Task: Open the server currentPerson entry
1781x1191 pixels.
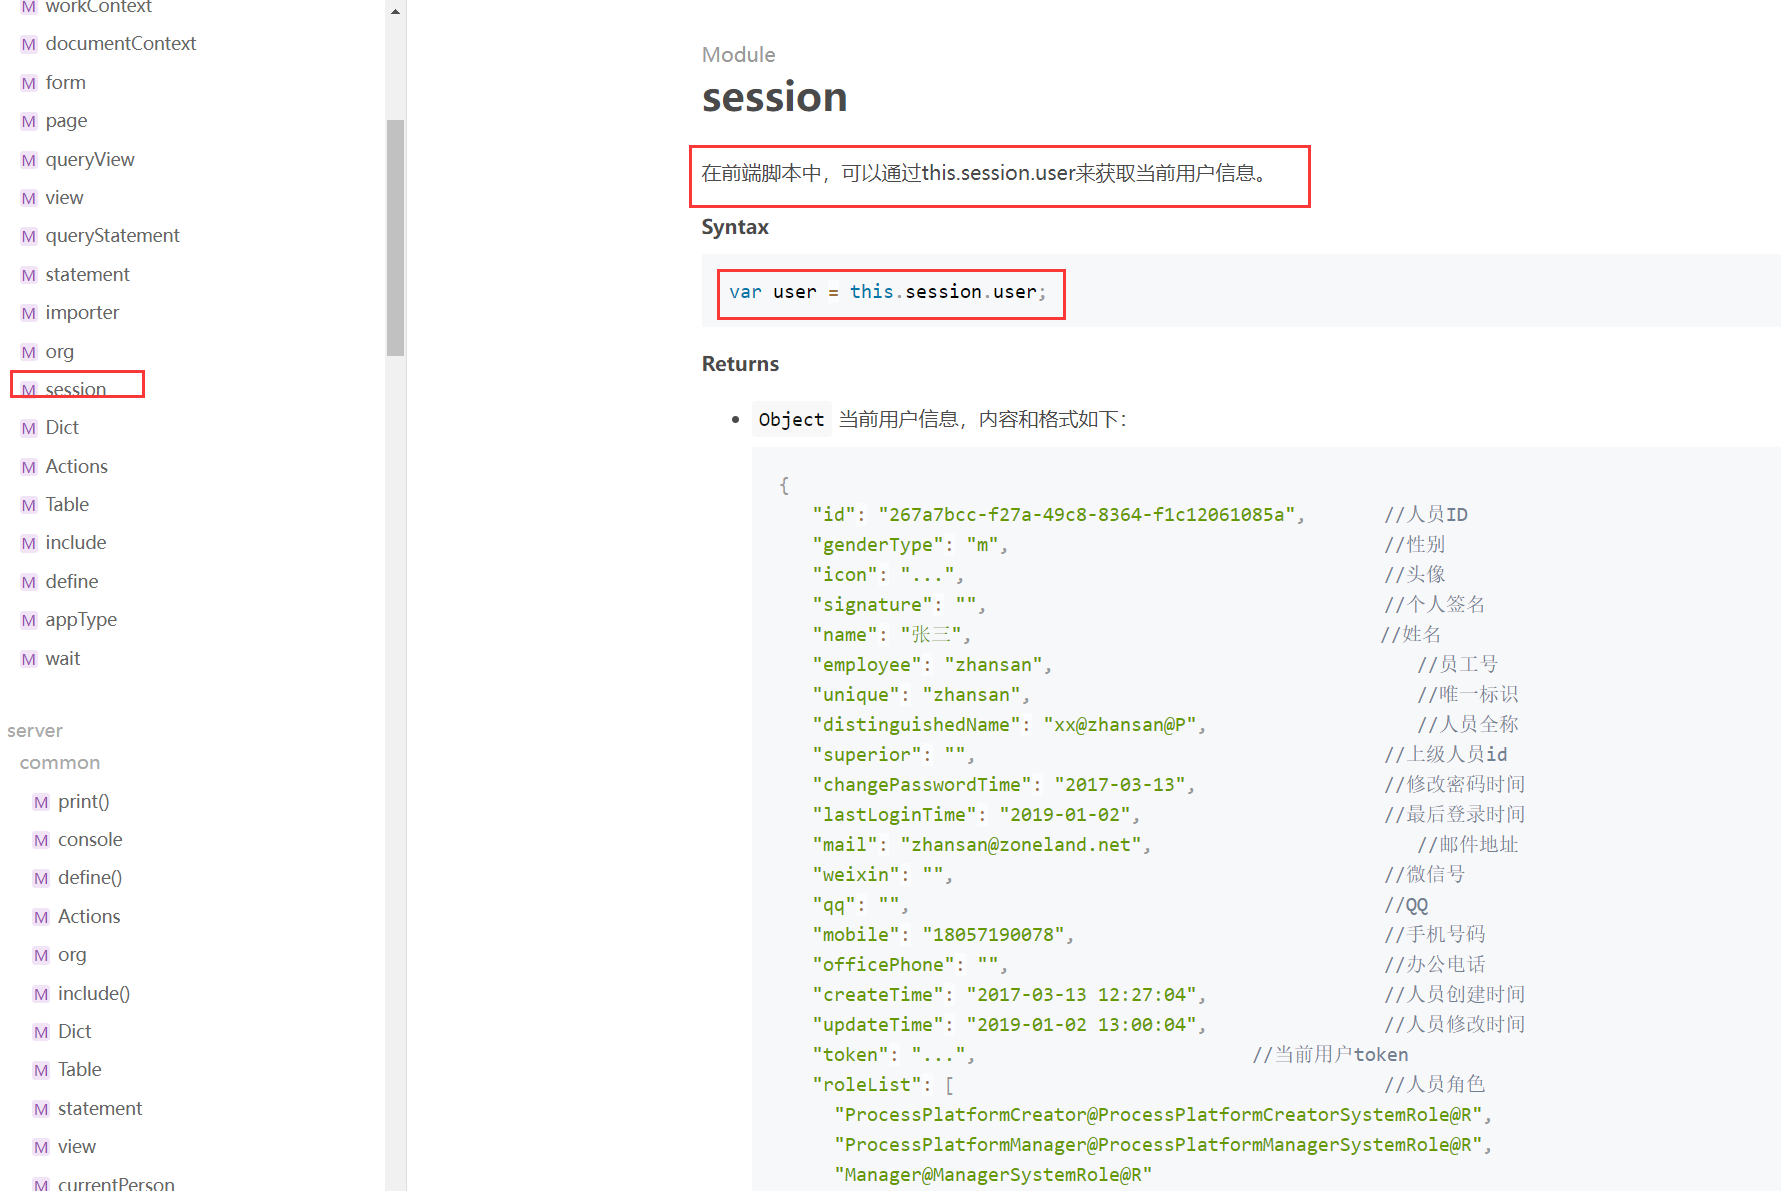Action: coord(116,1184)
